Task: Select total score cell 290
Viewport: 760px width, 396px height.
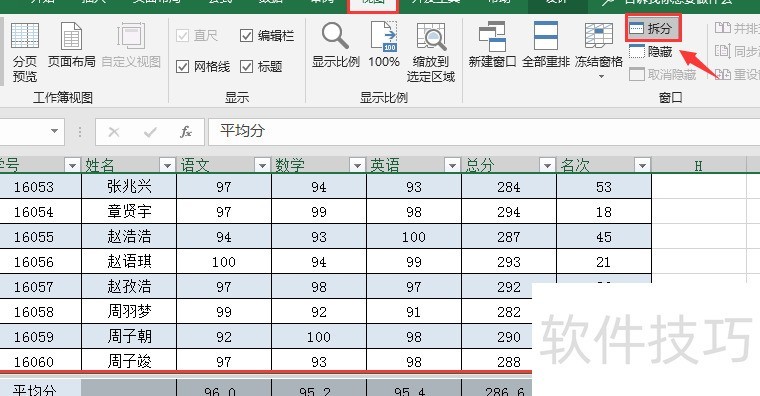Action: tap(497, 336)
